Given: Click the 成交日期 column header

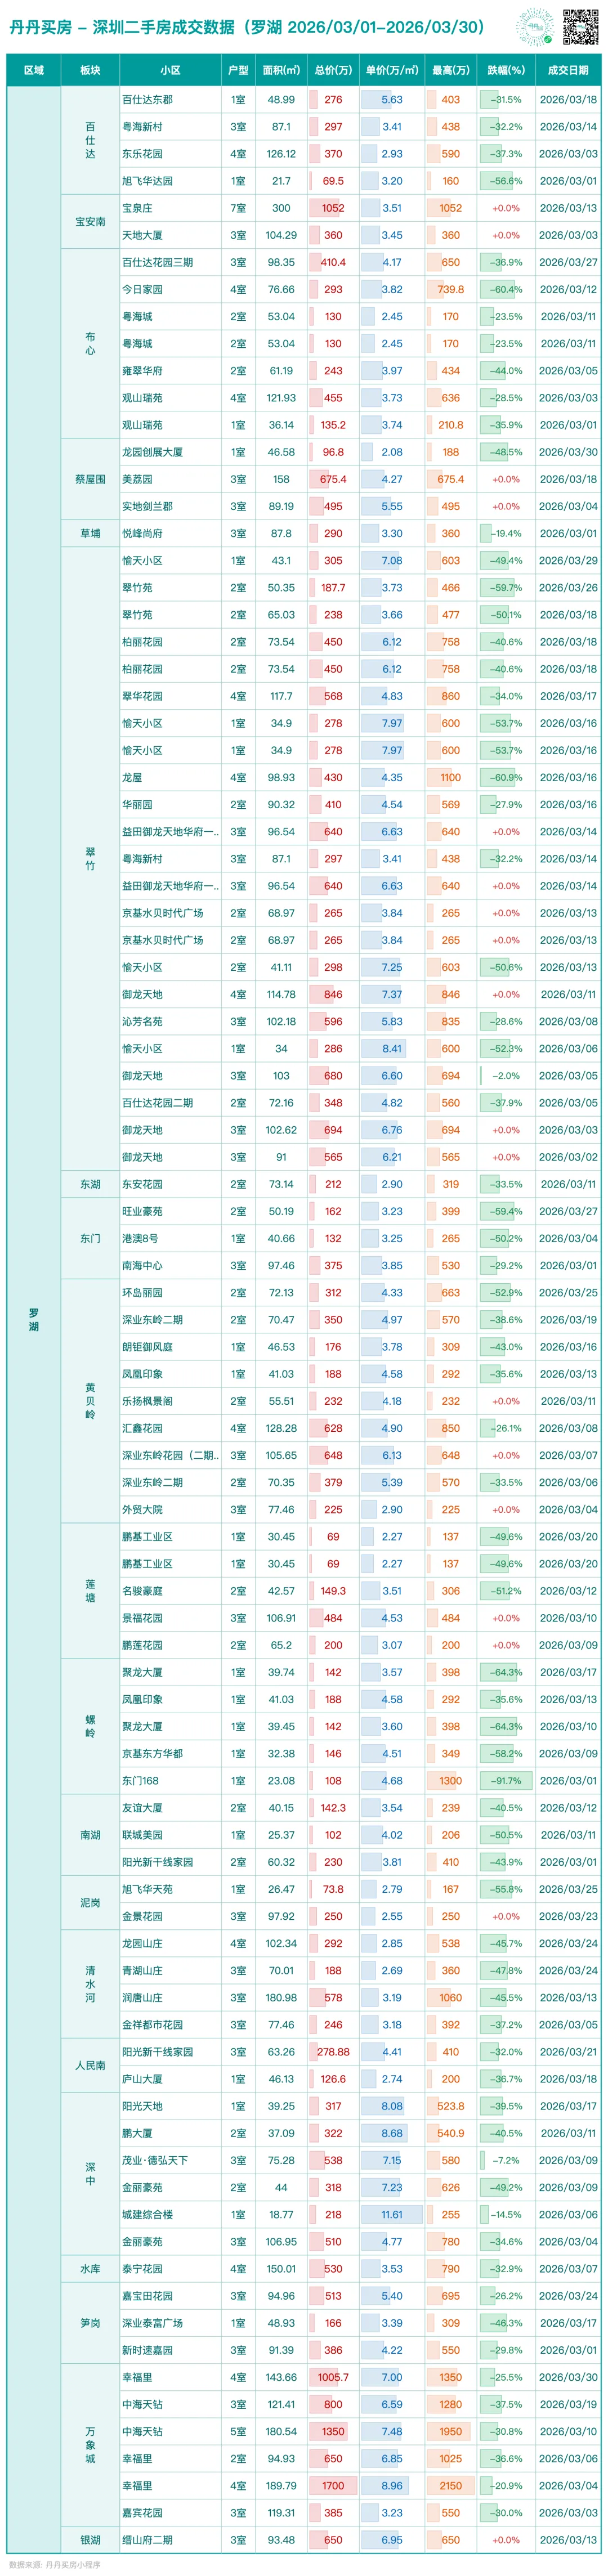Looking at the screenshot, I should pos(568,70).
